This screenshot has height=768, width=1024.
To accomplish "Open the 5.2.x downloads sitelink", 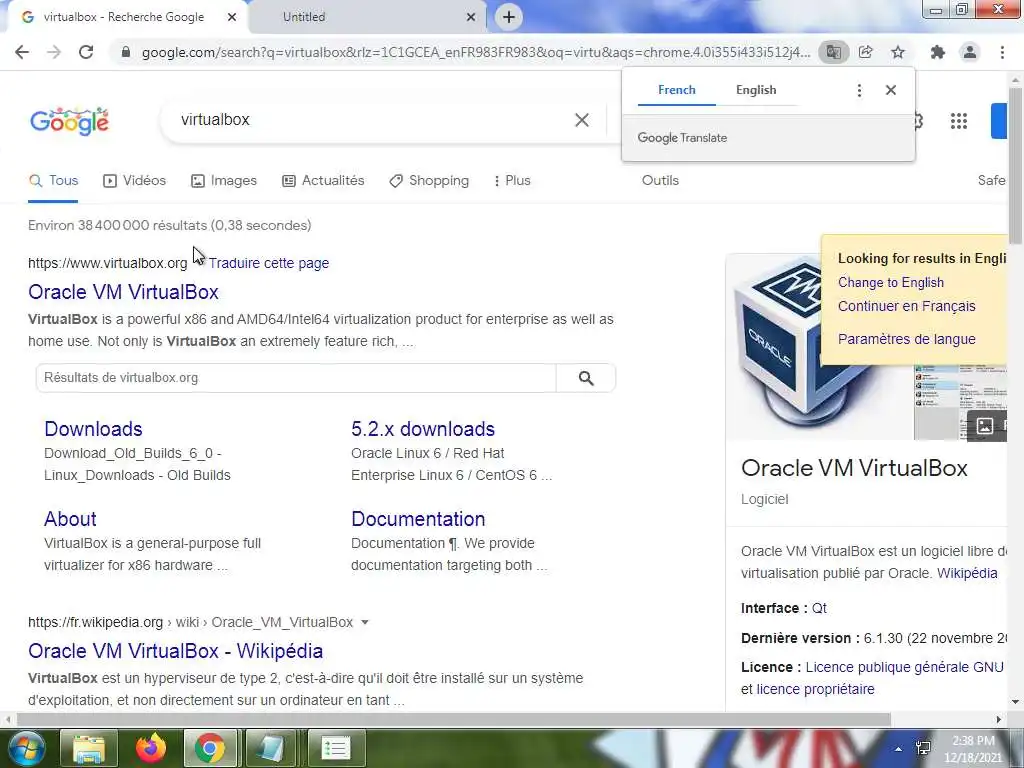I will (x=423, y=429).
